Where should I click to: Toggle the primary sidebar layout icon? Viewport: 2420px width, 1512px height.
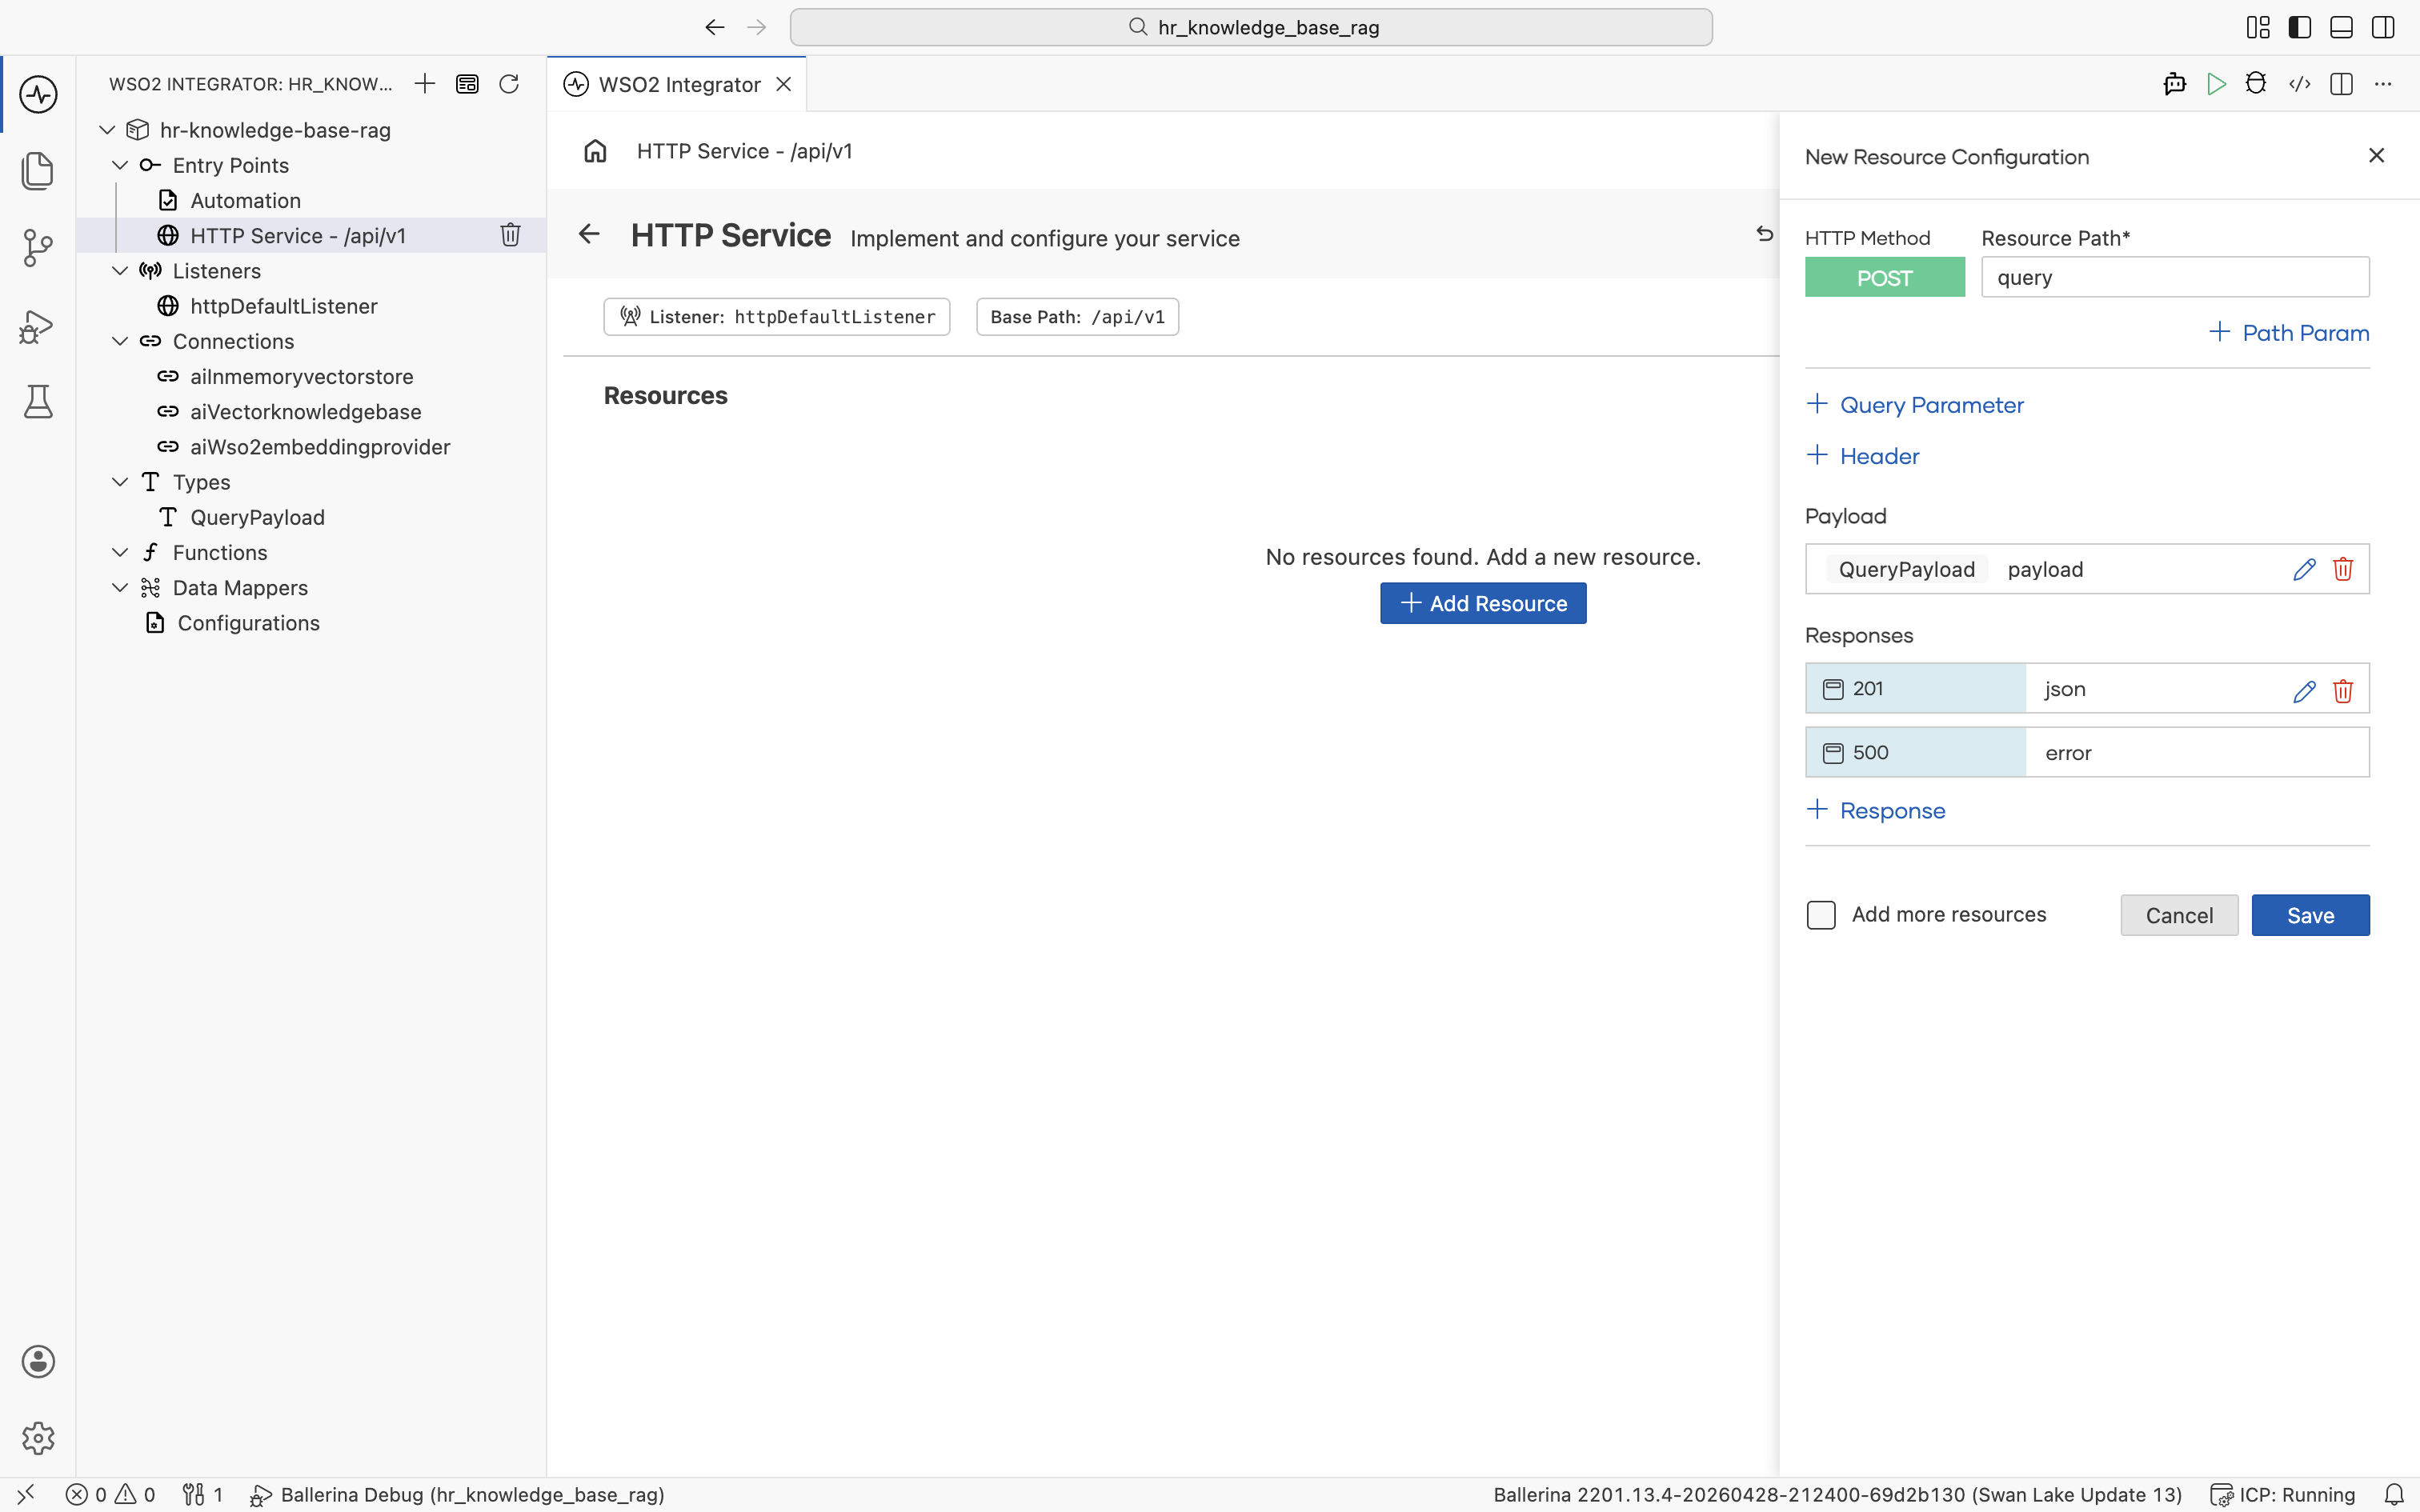[x=2300, y=27]
